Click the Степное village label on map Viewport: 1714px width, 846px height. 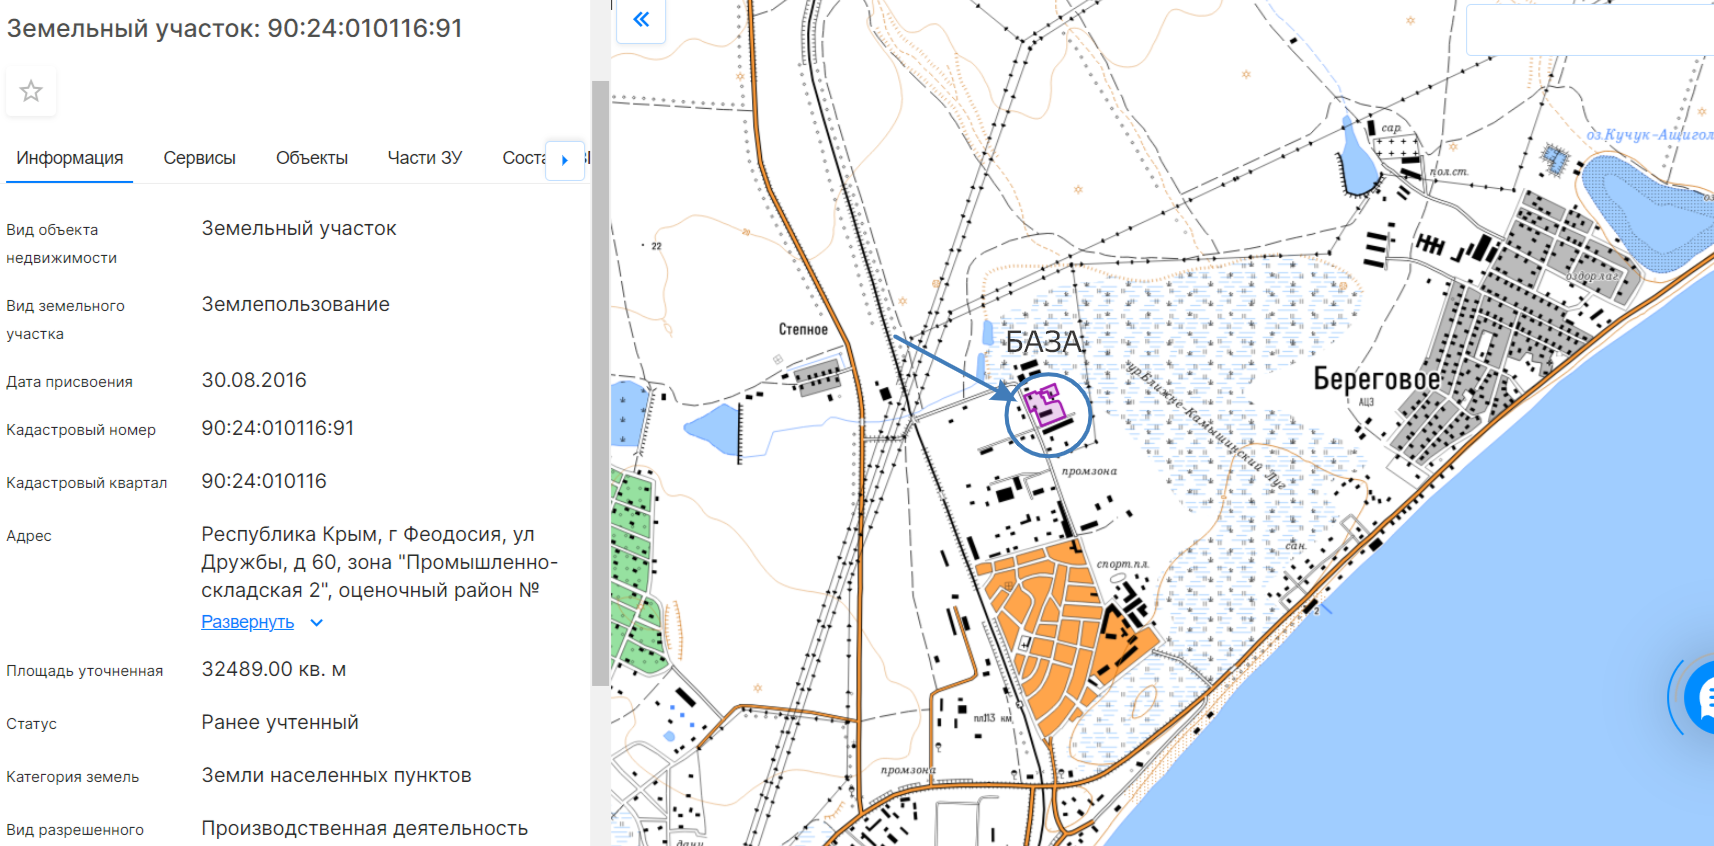[x=803, y=329]
